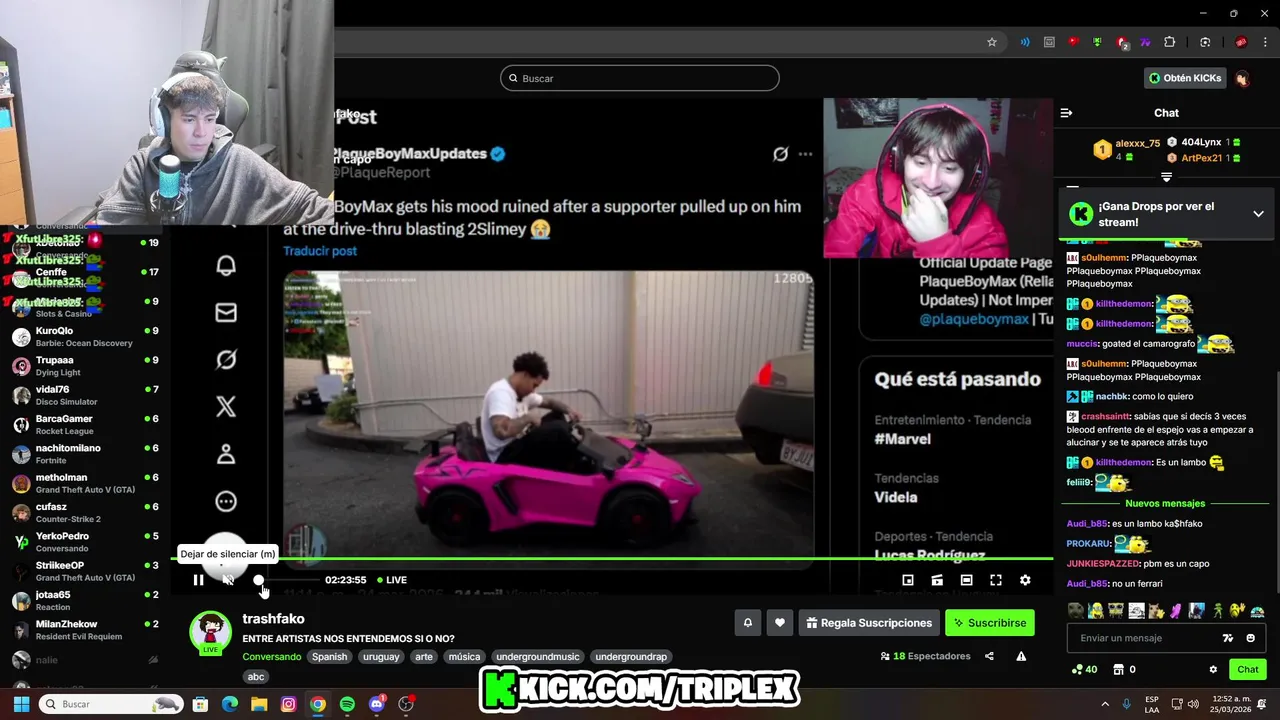Open the Kick user profile avatar
The image size is (1280, 720).
pos(1242,78)
